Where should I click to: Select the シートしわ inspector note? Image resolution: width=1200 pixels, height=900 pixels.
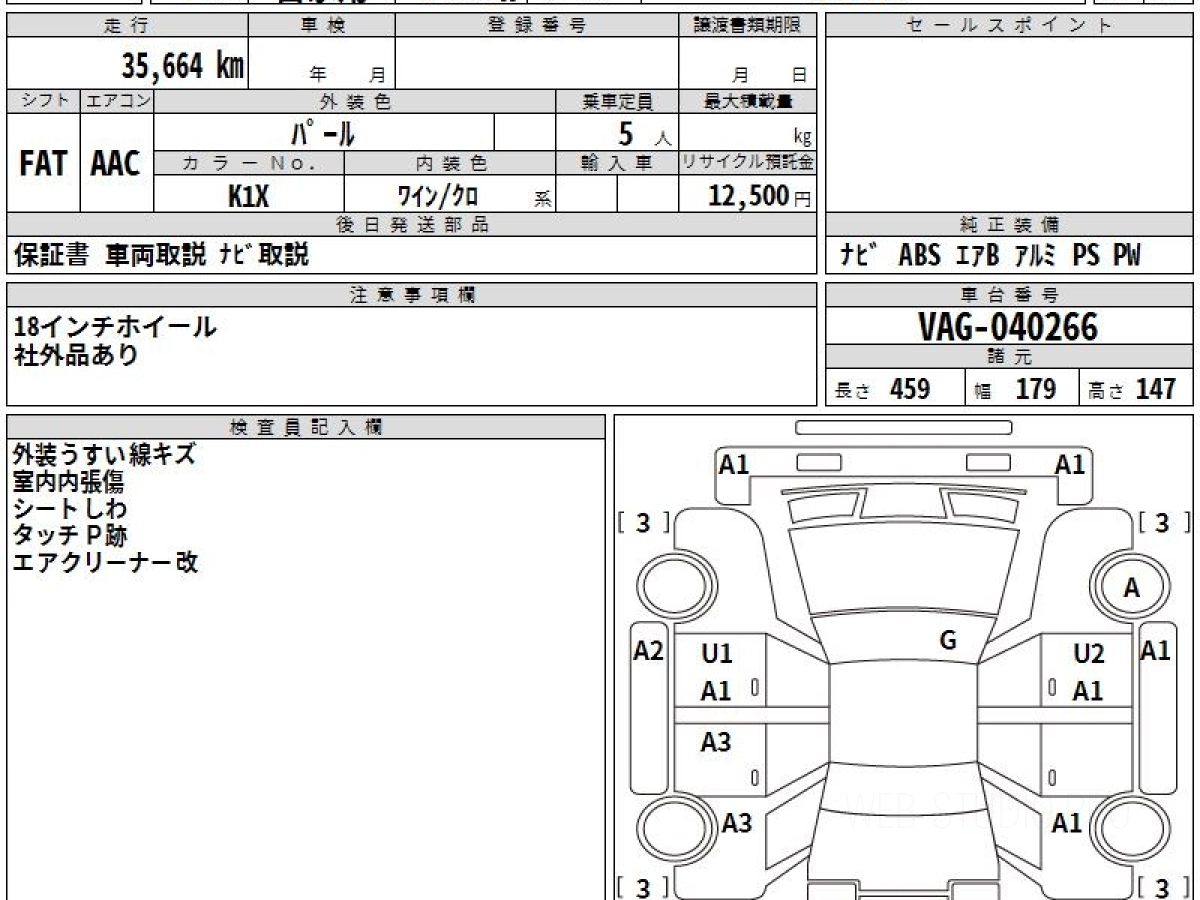tap(70, 508)
